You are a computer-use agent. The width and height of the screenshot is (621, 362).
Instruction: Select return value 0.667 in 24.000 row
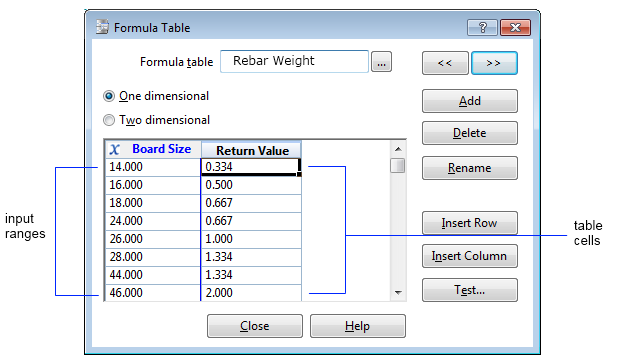click(x=251, y=221)
